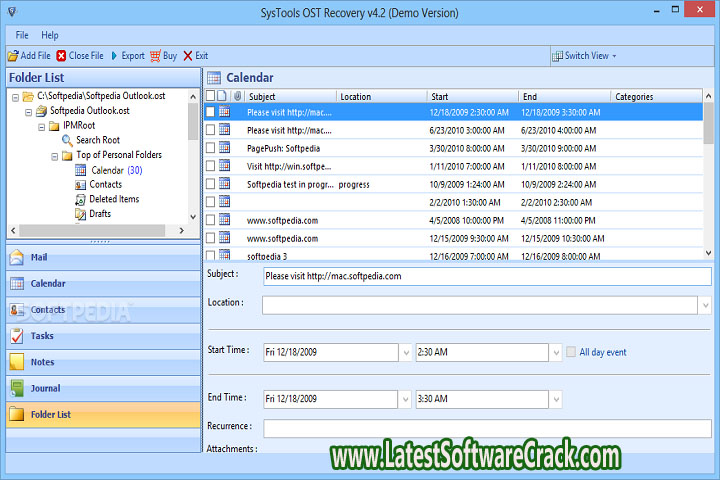Open the File menu

22,35
